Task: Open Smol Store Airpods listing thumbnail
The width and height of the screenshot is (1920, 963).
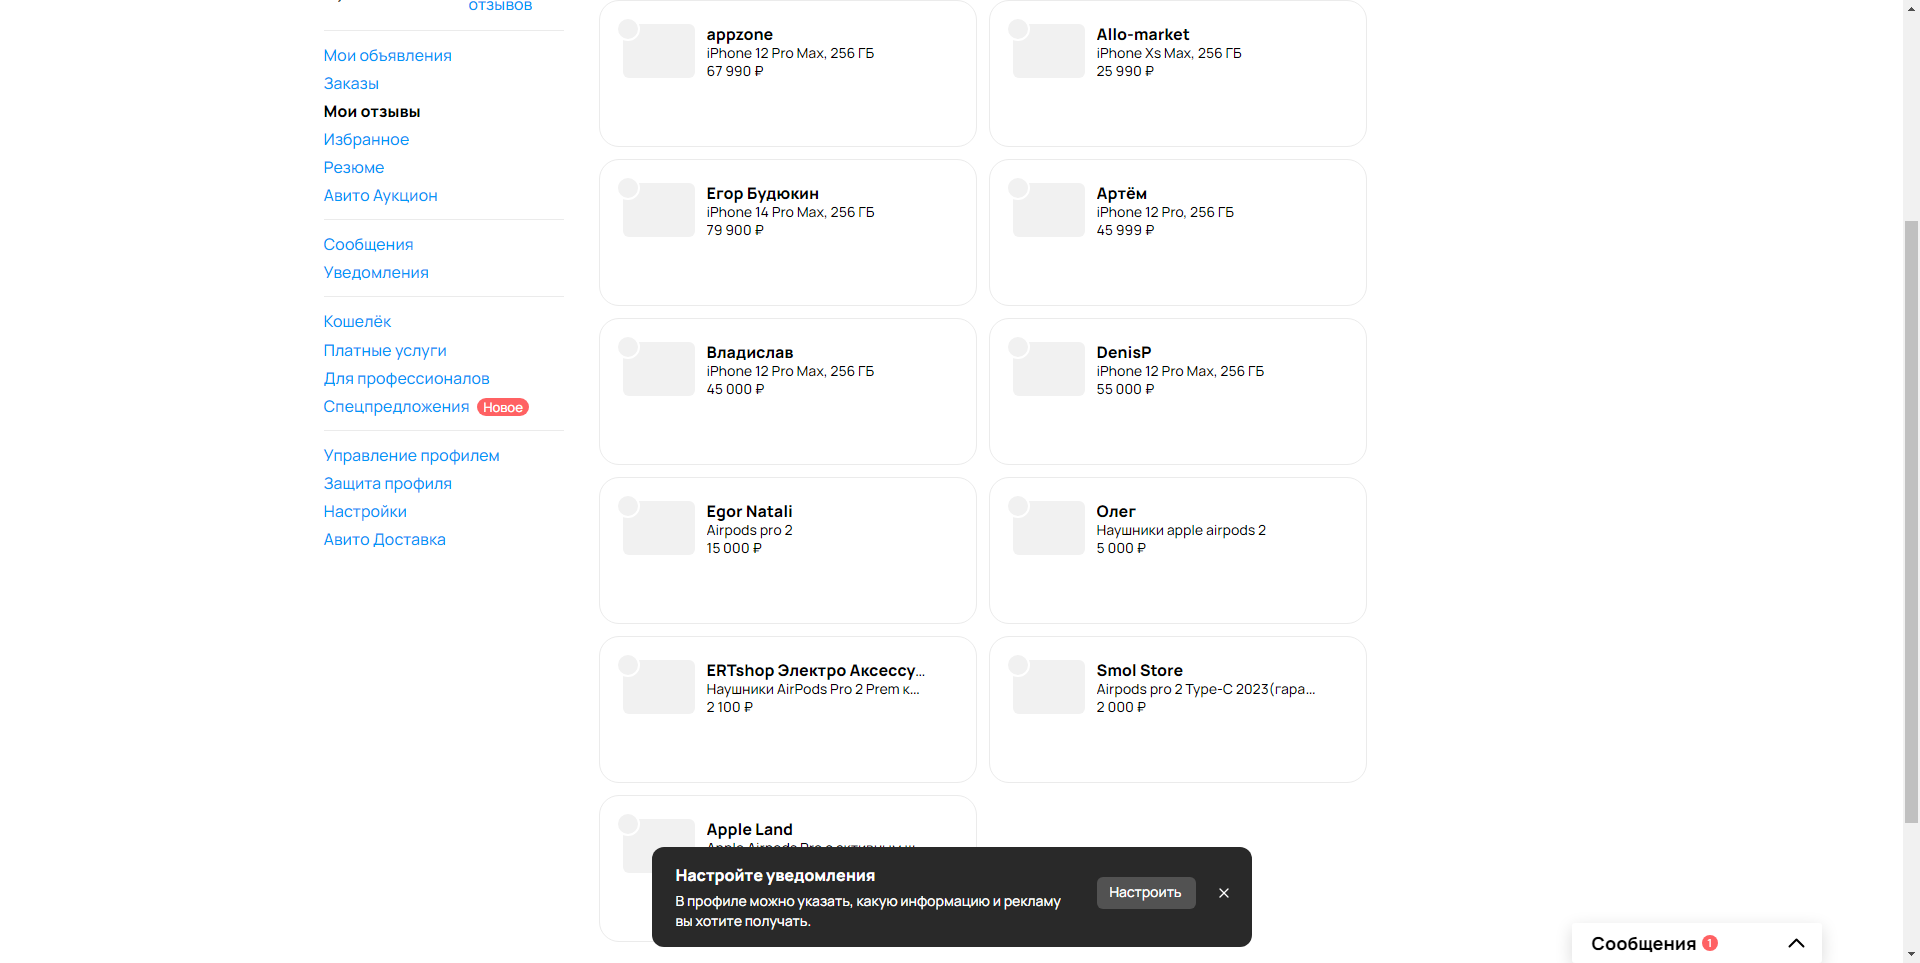Action: tap(1049, 687)
